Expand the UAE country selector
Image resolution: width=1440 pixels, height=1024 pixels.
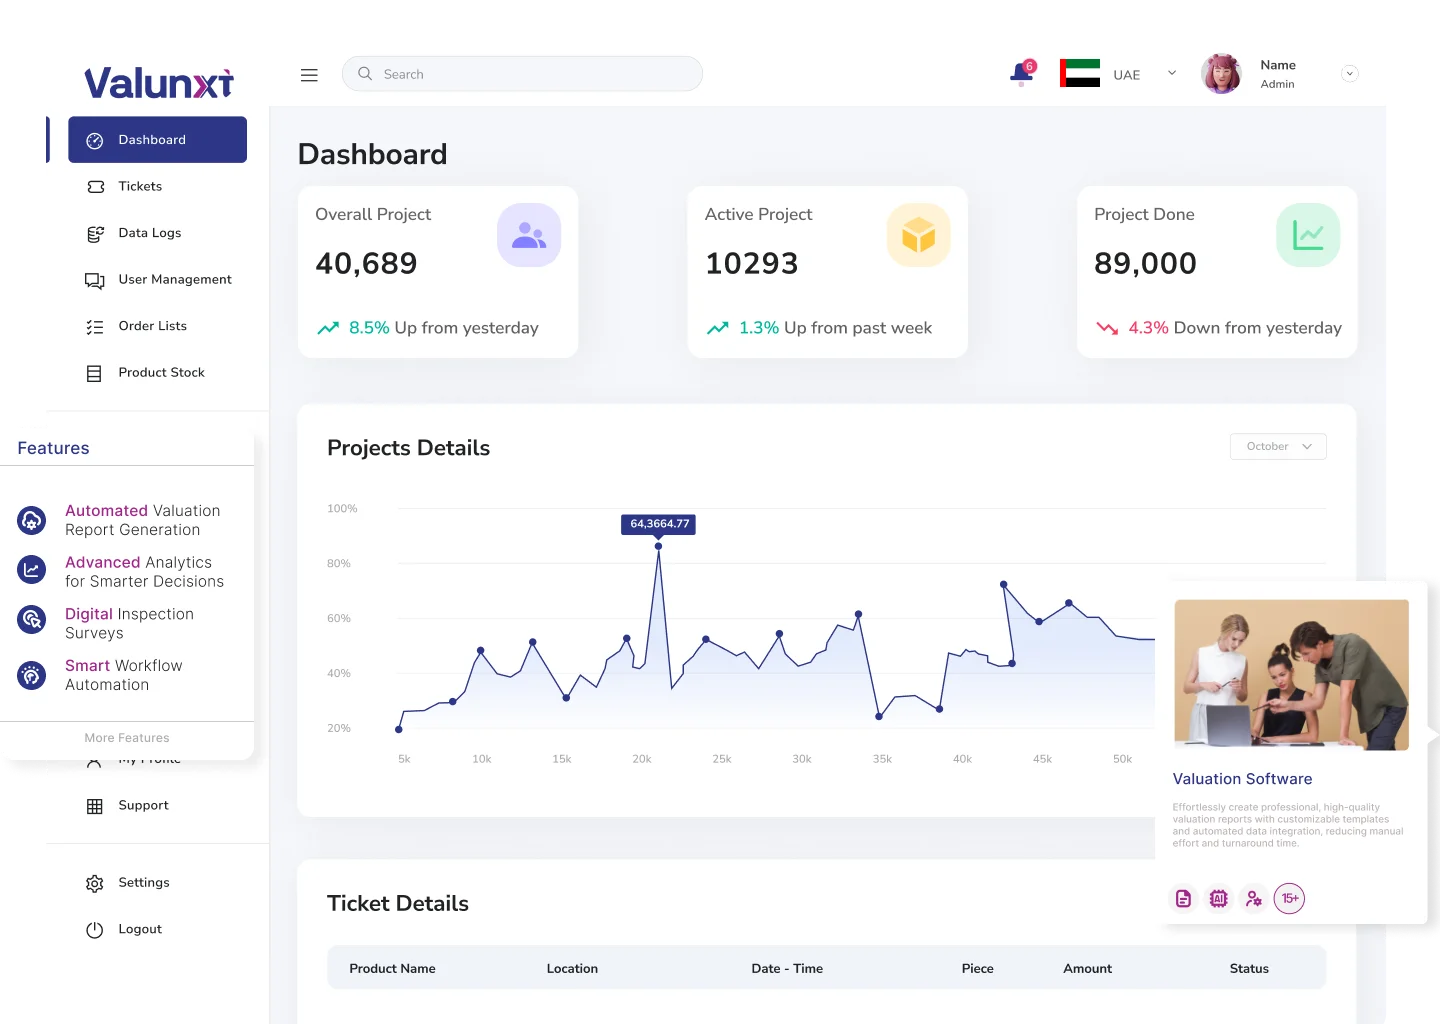tap(1170, 73)
